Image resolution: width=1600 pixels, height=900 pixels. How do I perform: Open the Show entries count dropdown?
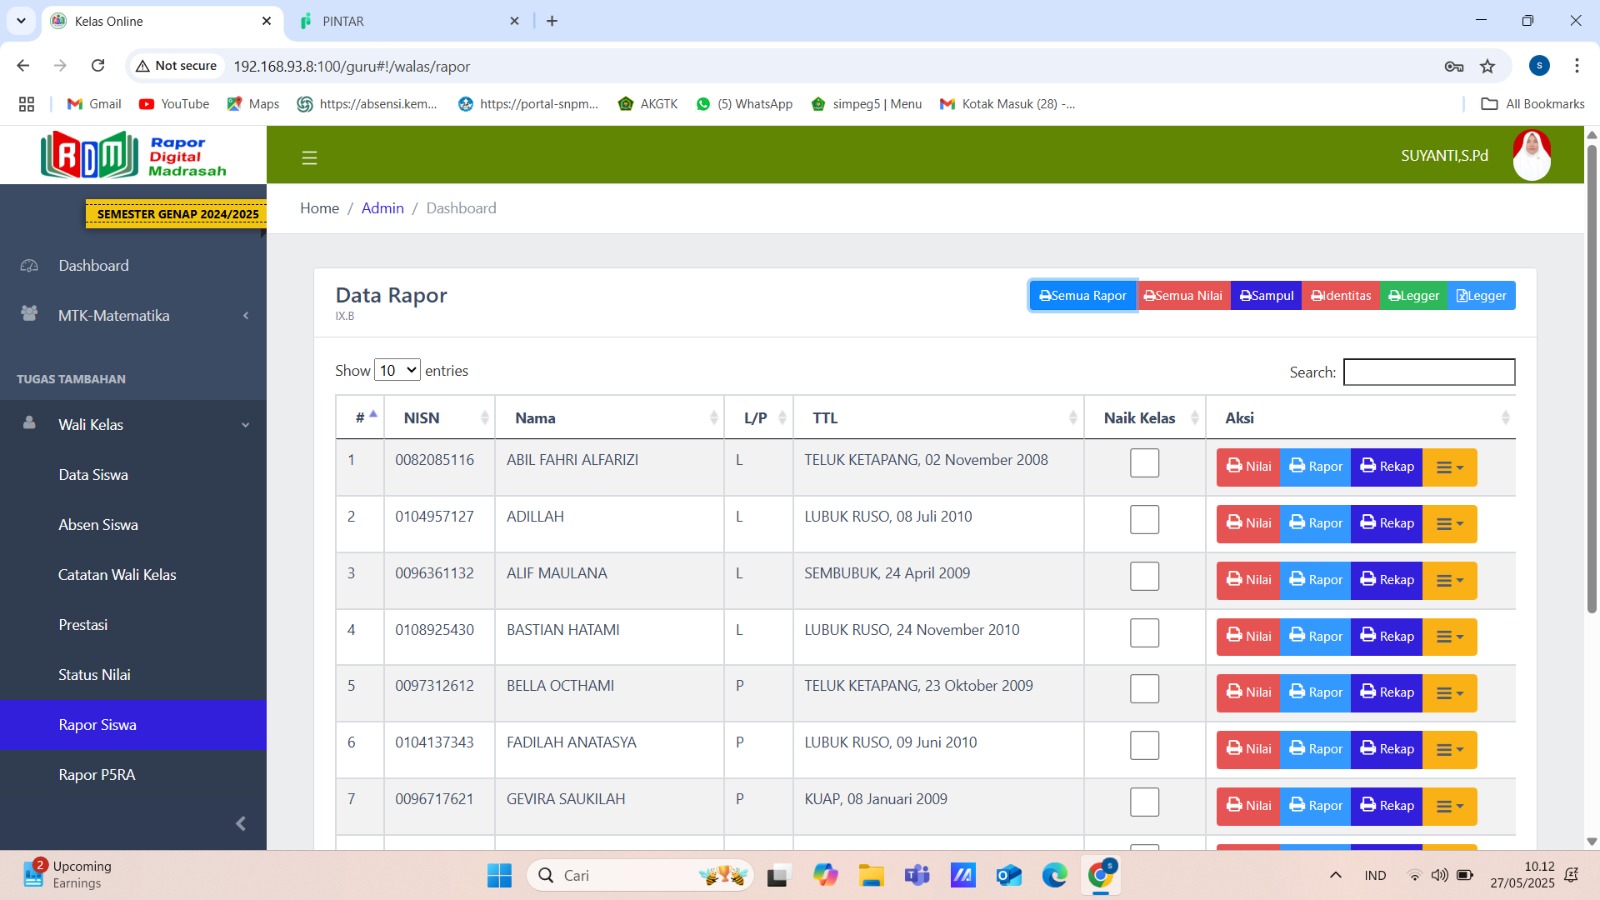(397, 371)
